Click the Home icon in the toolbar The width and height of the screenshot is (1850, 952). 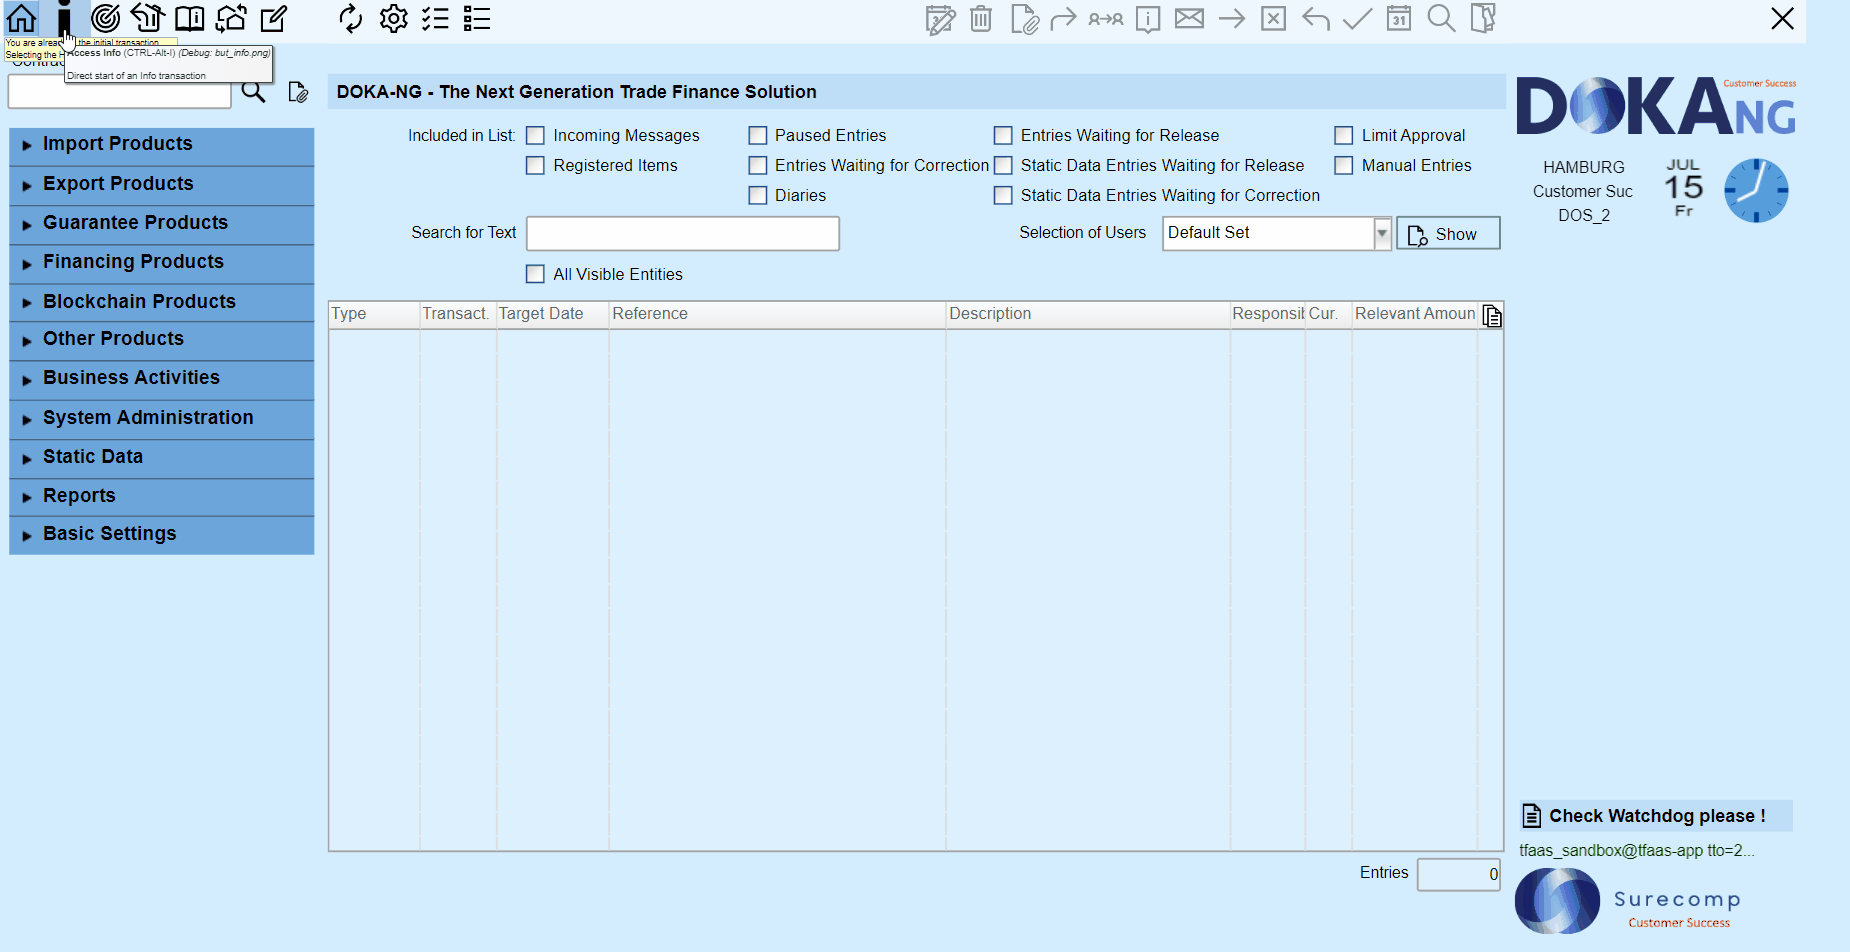[x=20, y=18]
